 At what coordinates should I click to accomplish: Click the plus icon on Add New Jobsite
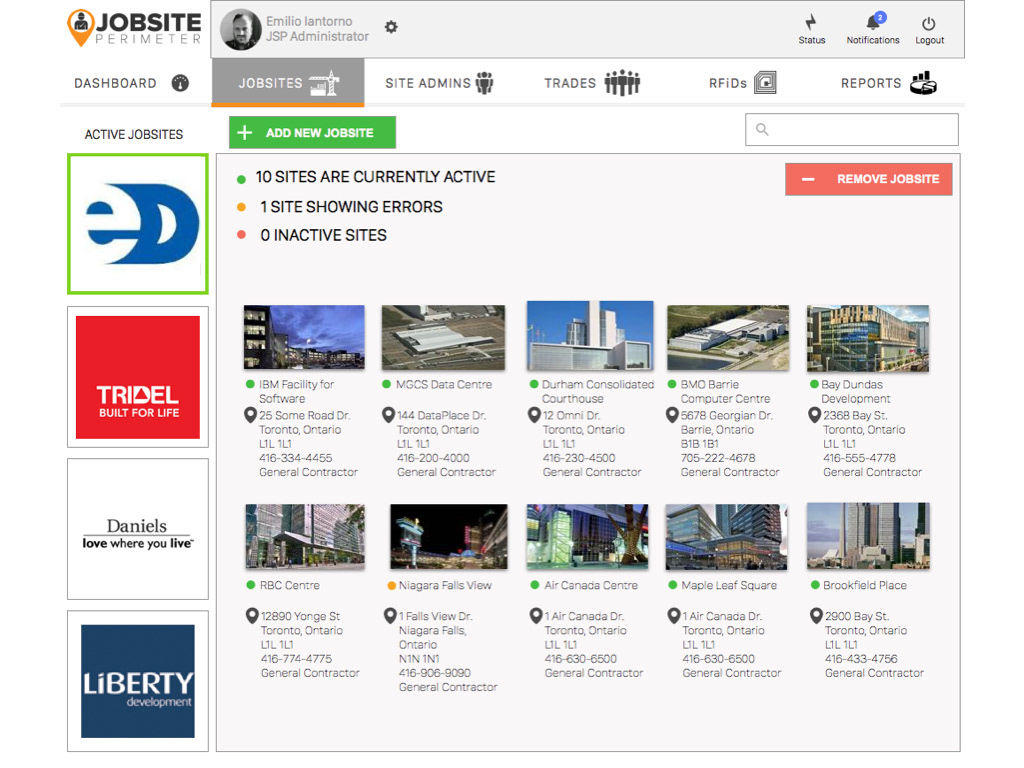(x=244, y=133)
